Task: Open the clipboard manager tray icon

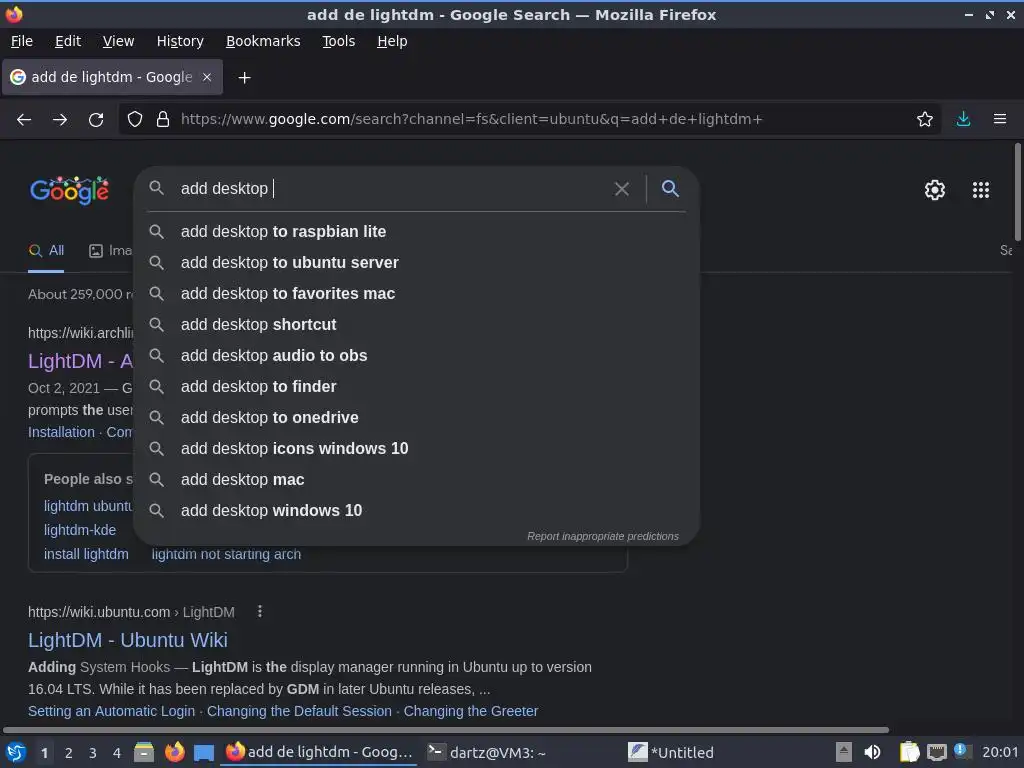Action: pyautogui.click(x=909, y=752)
